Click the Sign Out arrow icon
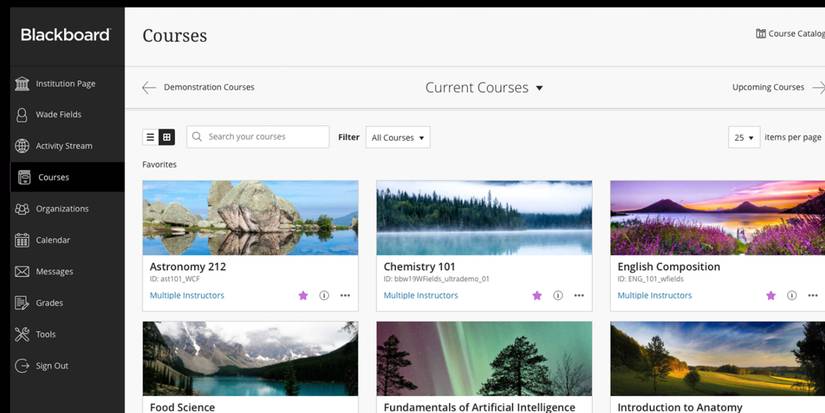Image resolution: width=825 pixels, height=413 pixels. pos(22,366)
